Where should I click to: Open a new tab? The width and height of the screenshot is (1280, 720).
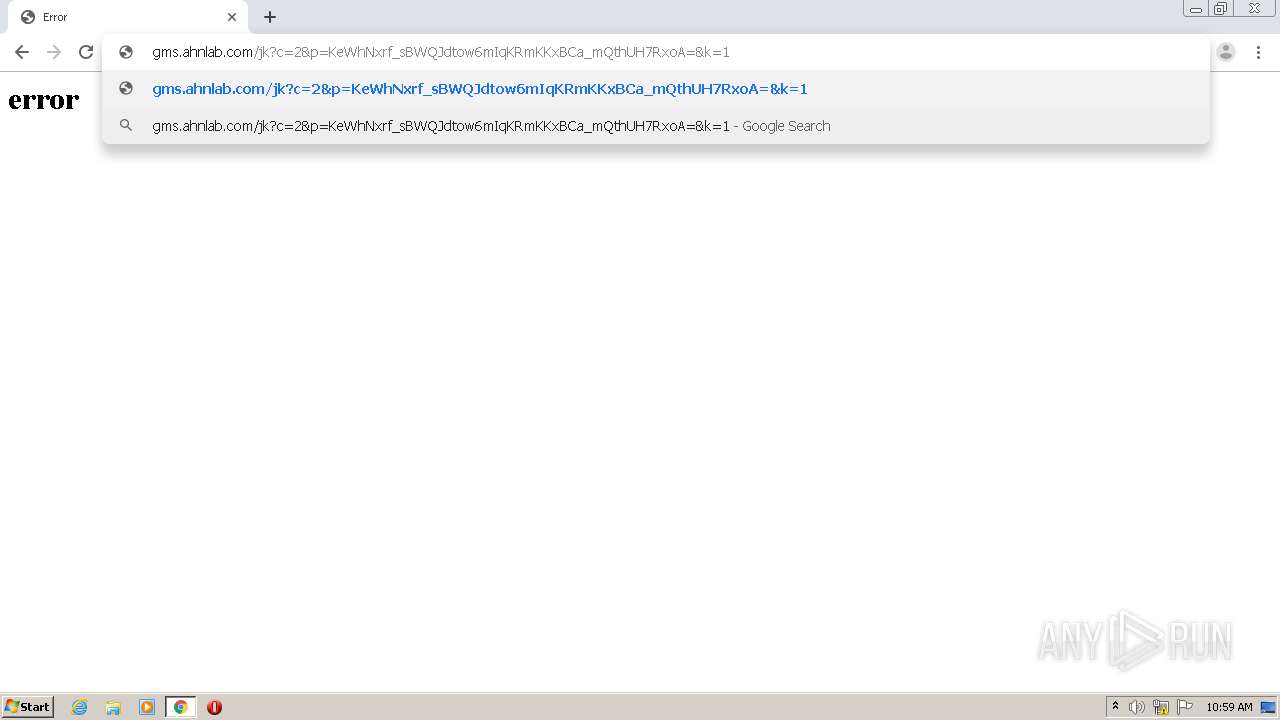point(270,17)
